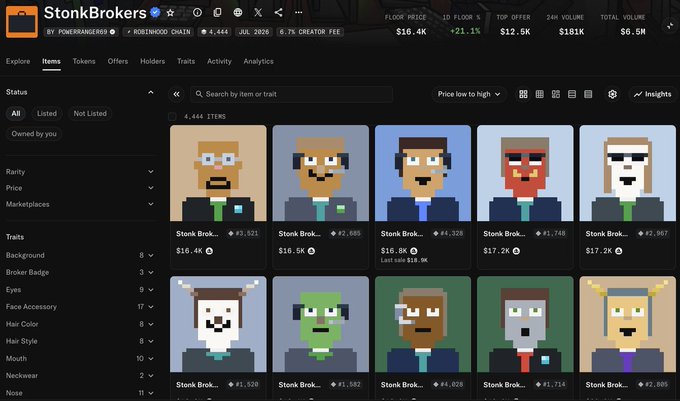Click the 4,444 item count badge
Image resolution: width=680 pixels, height=401 pixels.
215,32
